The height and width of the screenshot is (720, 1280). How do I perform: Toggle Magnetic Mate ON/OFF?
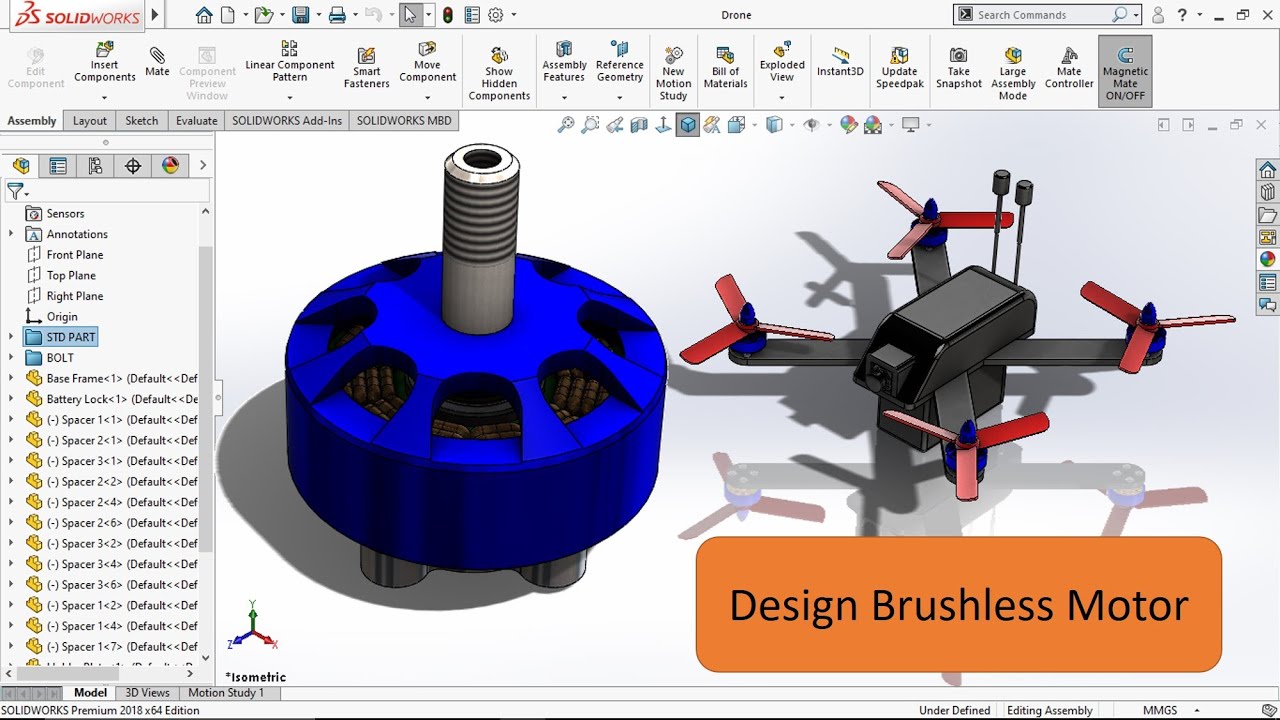[x=1125, y=71]
